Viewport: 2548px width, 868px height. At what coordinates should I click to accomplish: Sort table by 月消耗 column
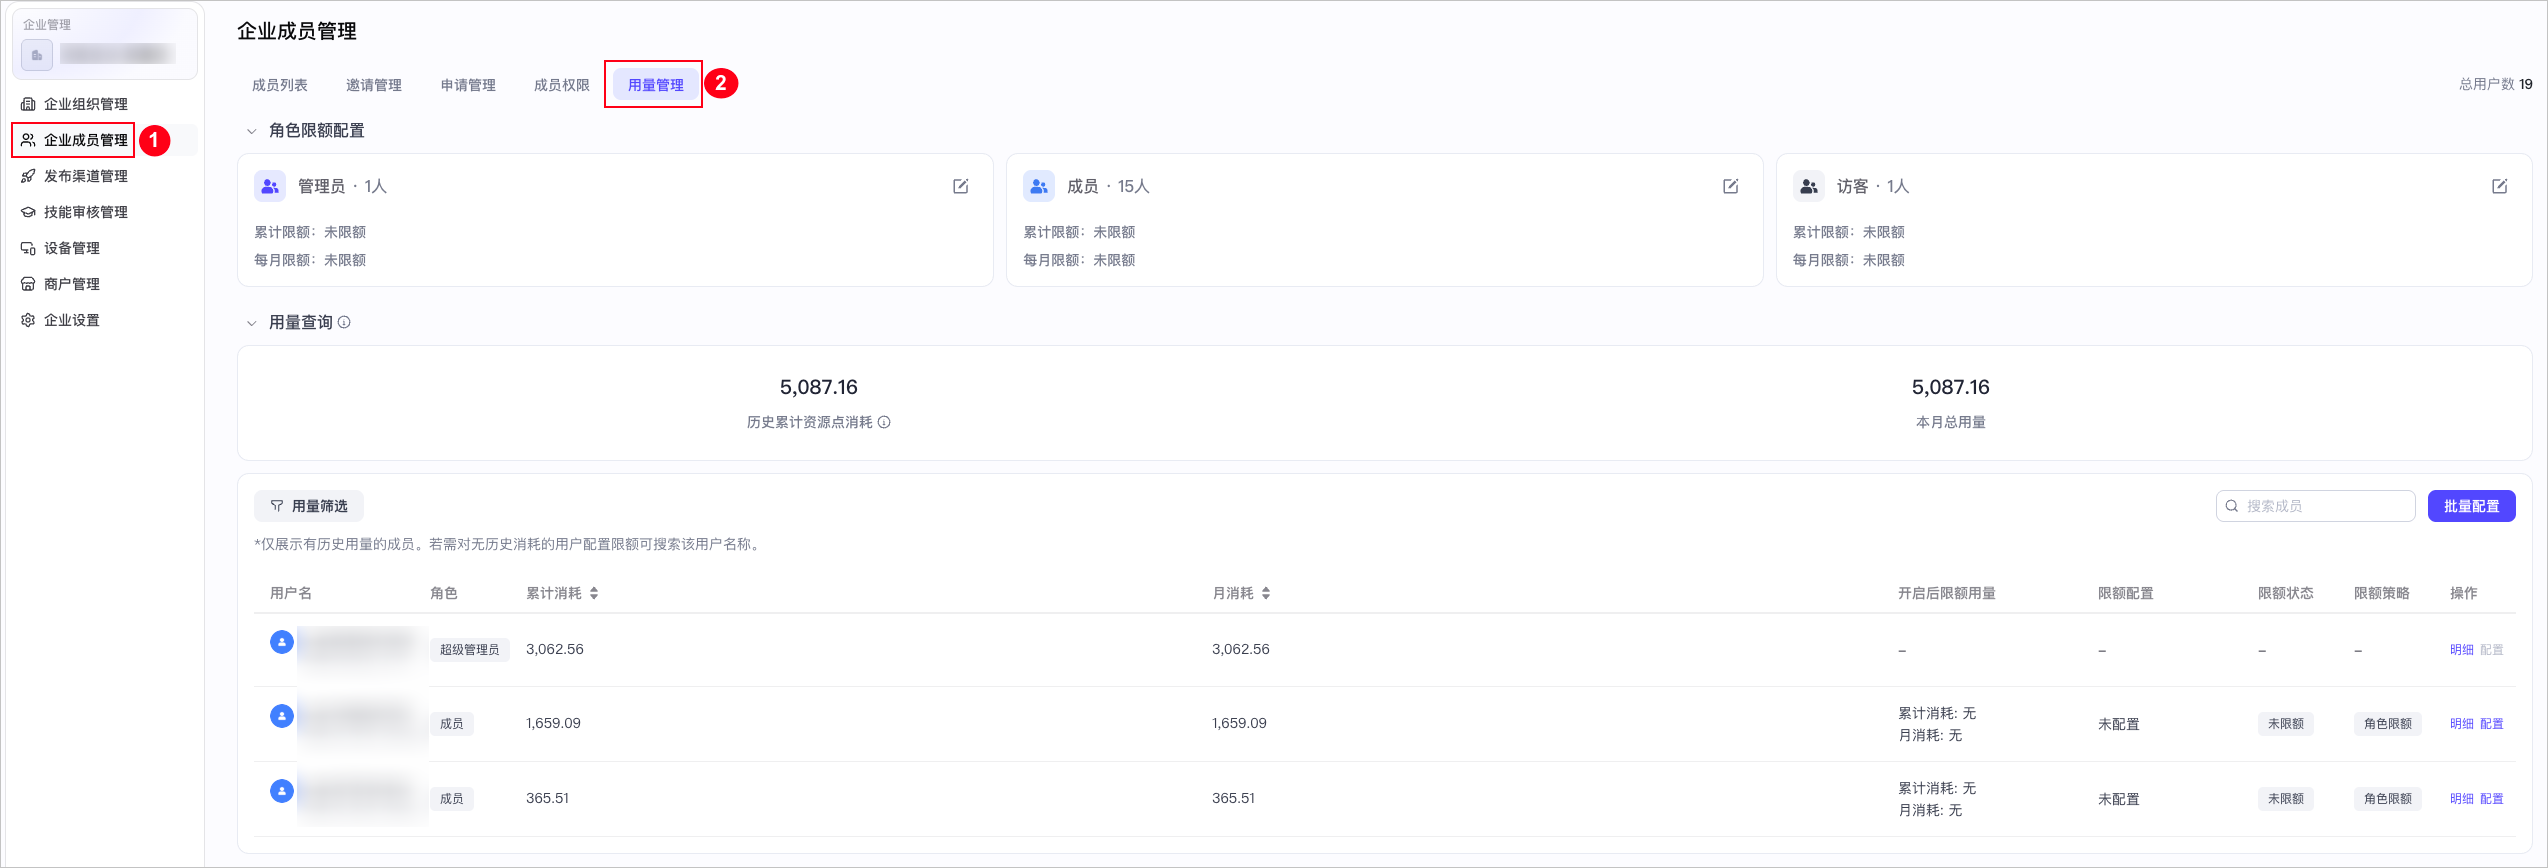[x=1266, y=594]
